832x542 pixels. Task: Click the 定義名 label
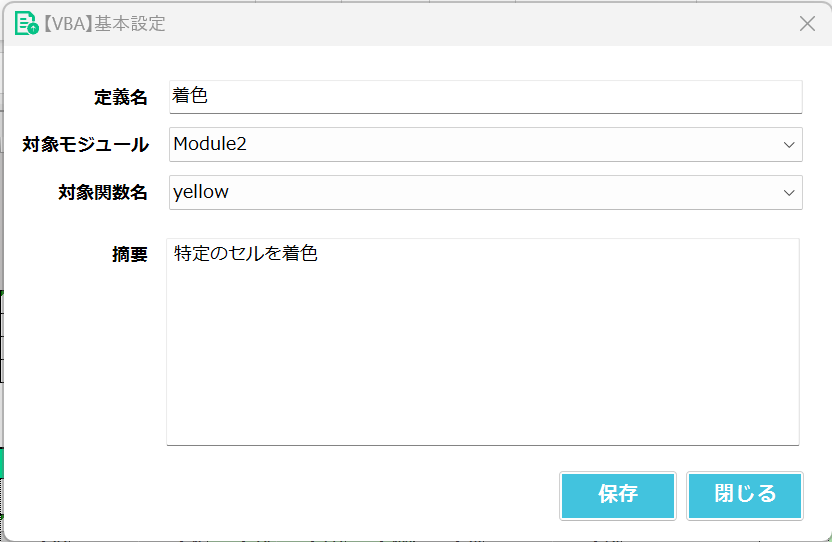[x=120, y=98]
